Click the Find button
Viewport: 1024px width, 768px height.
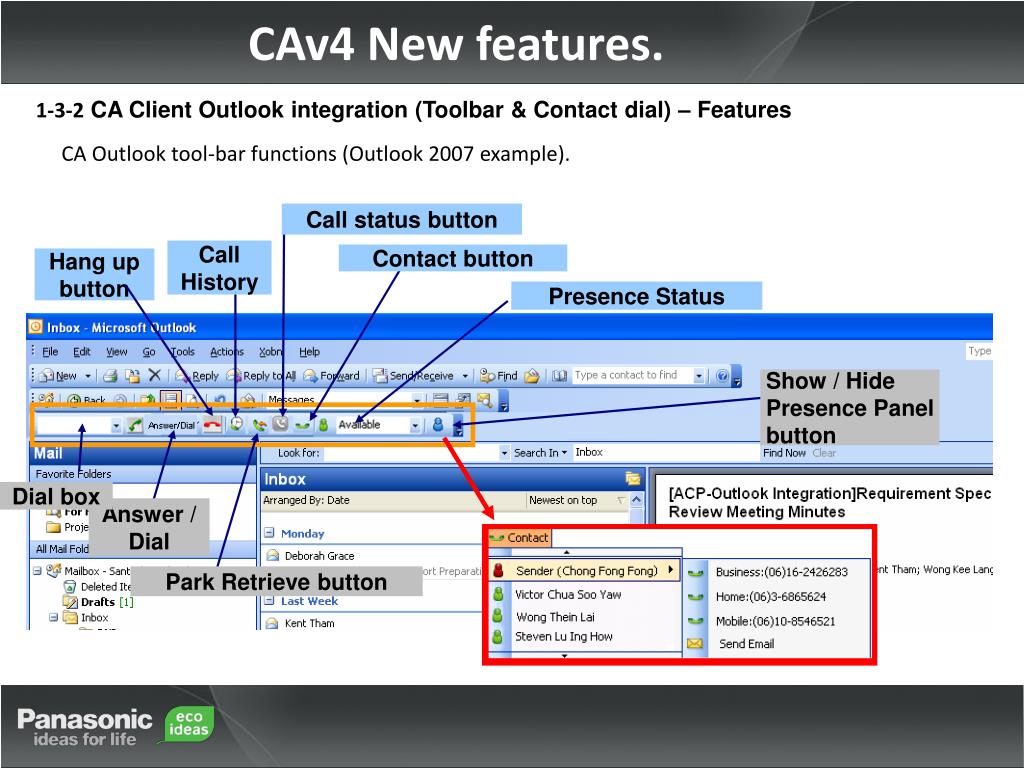pos(499,376)
